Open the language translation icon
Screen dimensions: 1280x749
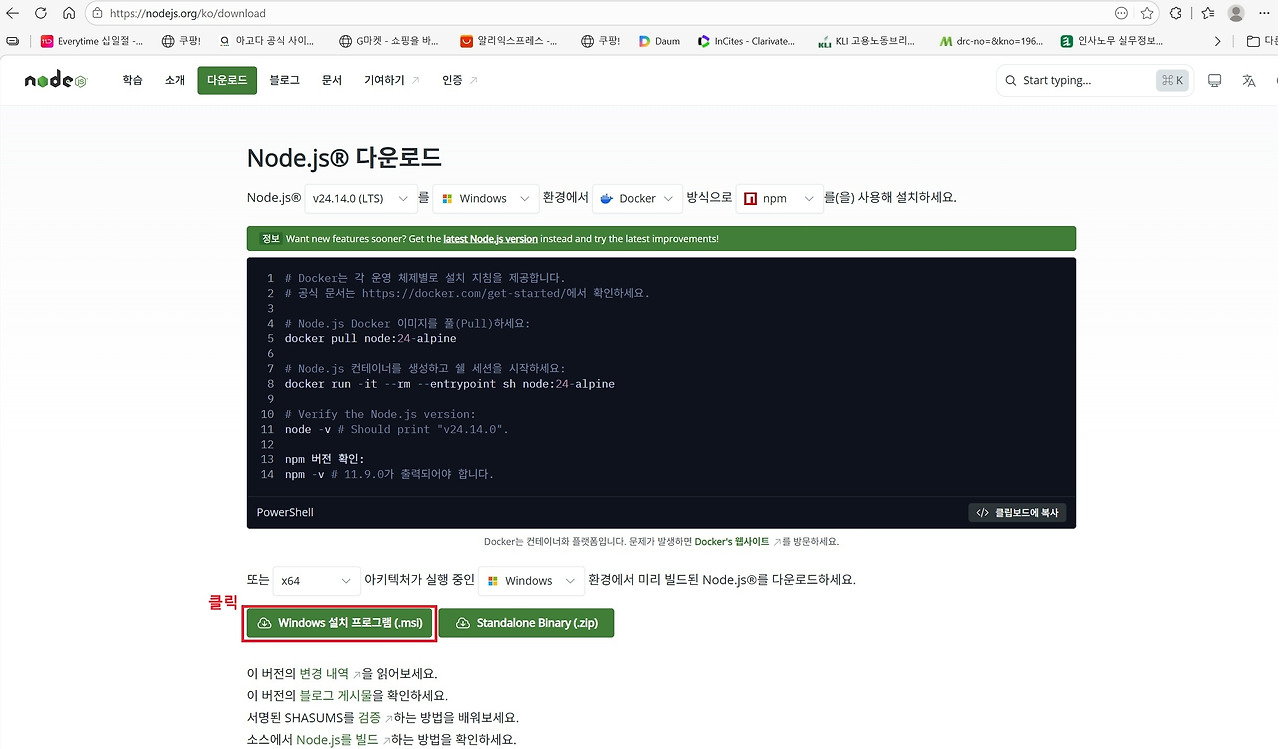point(1249,80)
